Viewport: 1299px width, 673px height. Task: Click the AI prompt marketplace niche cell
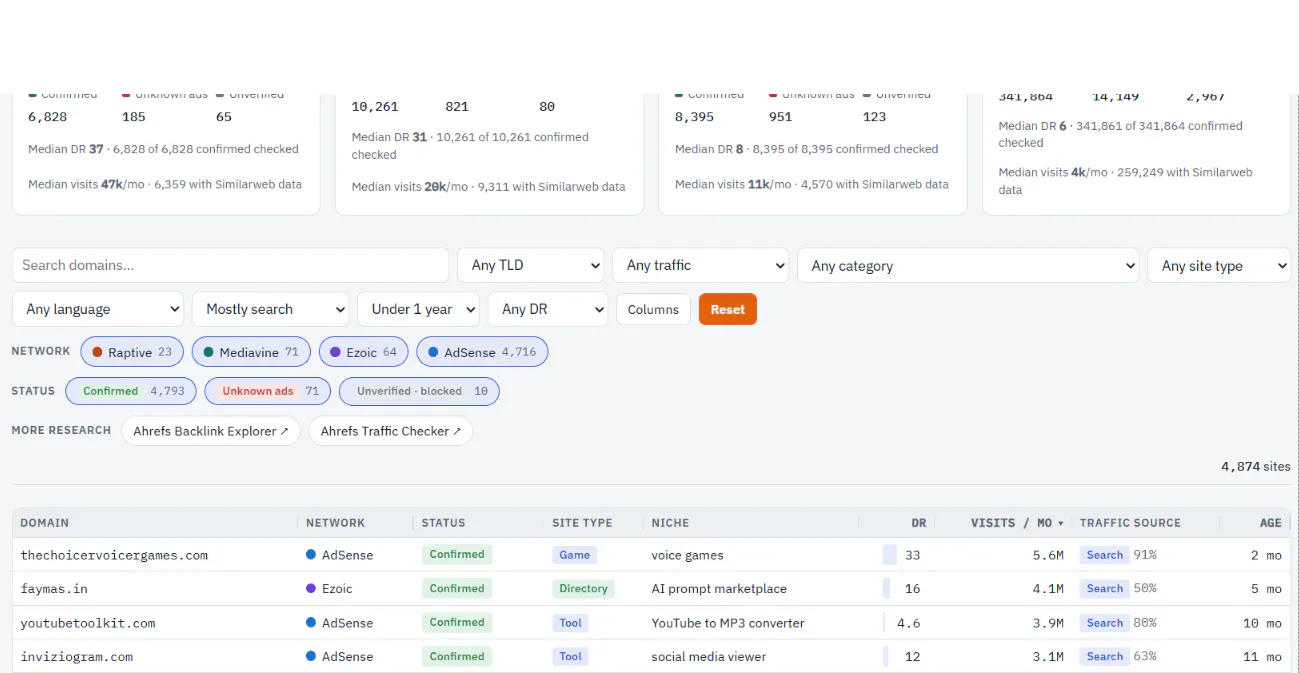point(719,589)
